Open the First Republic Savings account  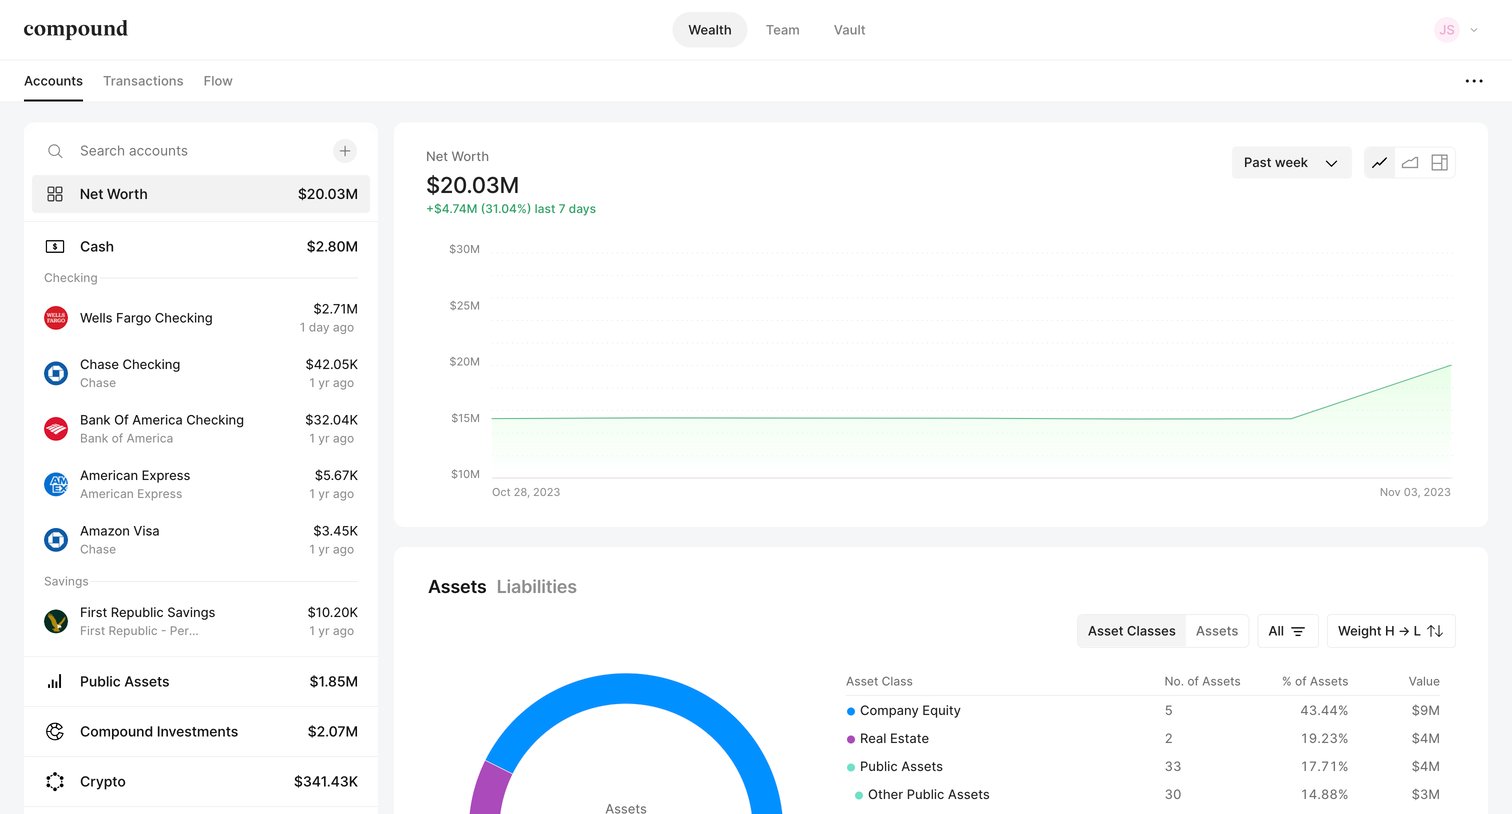[x=201, y=621]
